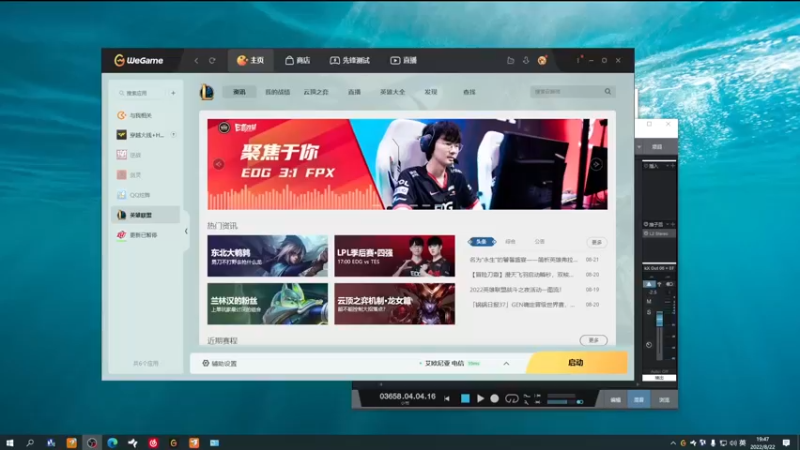800x450 pixels.
Task: Go to start in DAW transport
Action: tap(447, 398)
